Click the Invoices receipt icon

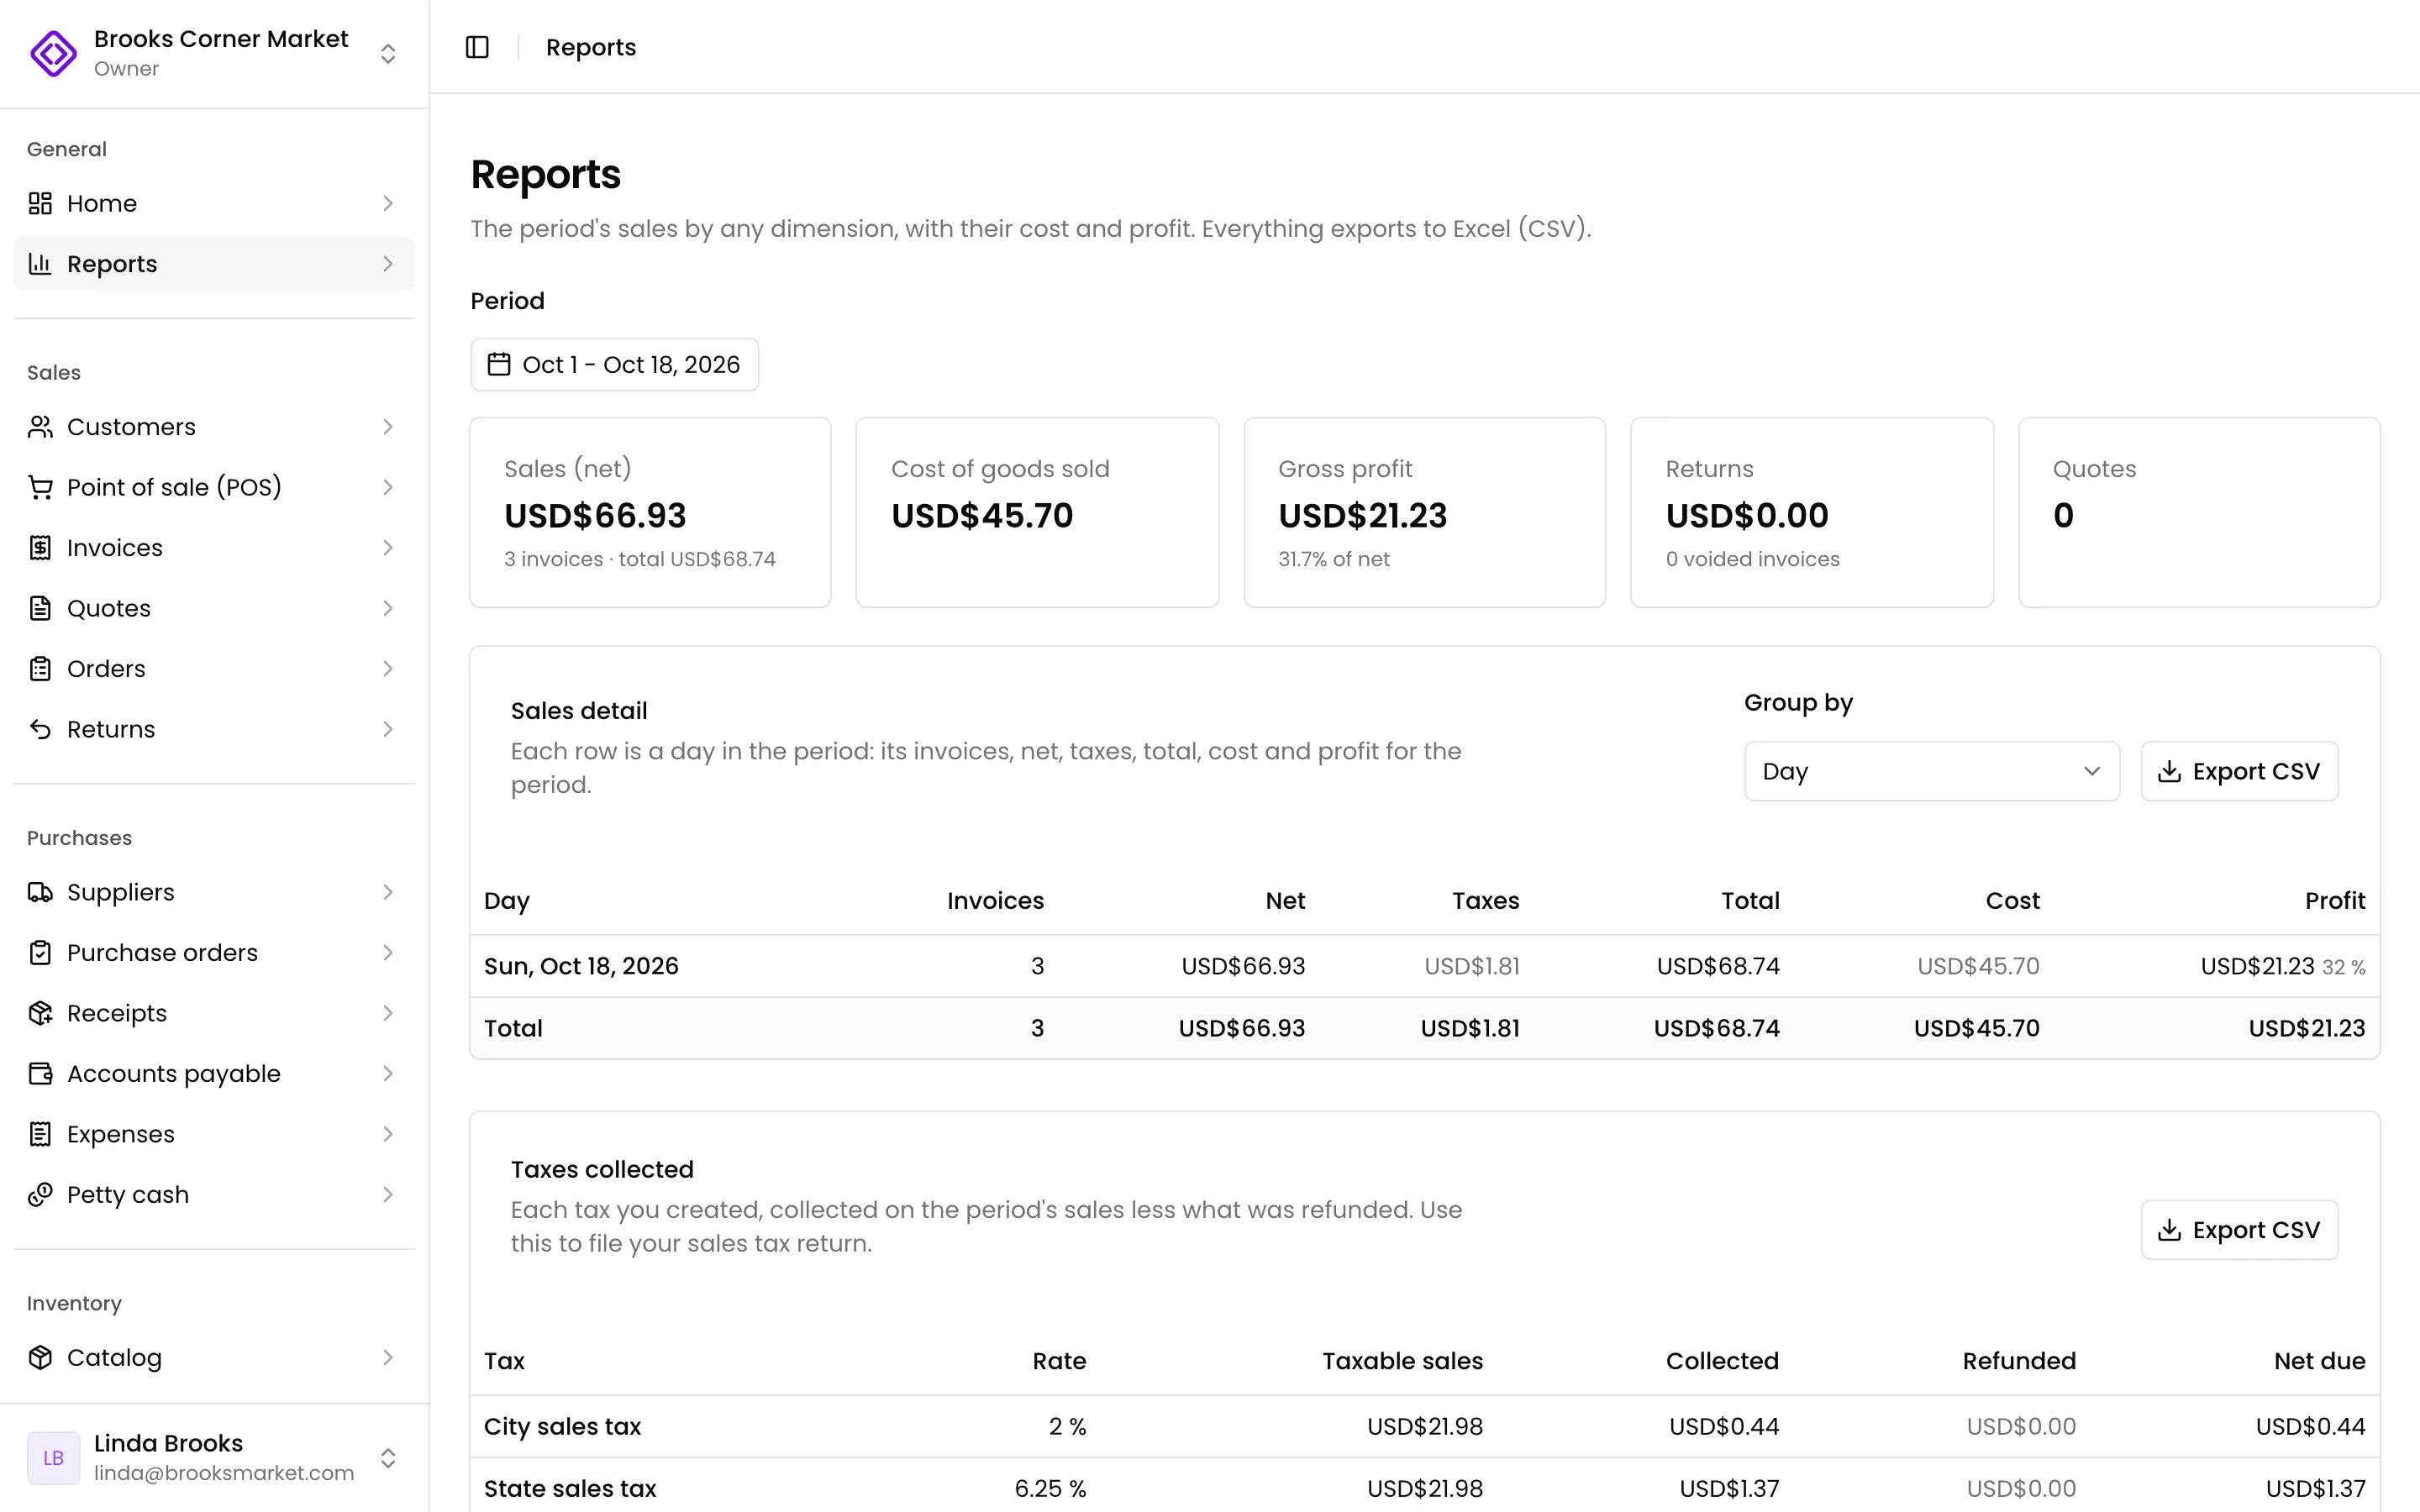tap(40, 548)
